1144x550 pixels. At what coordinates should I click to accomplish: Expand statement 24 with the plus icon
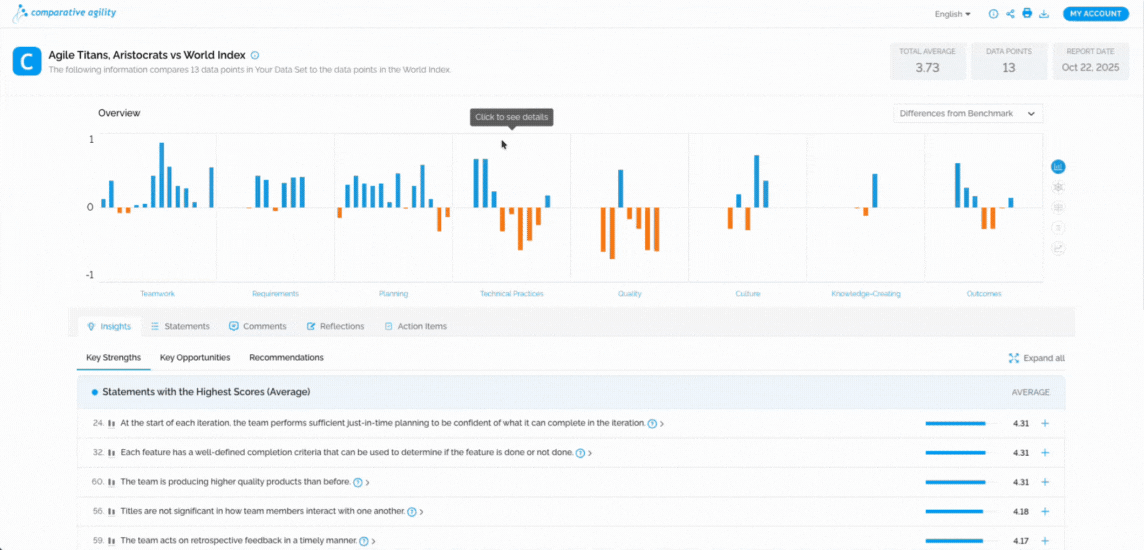tap(1045, 424)
